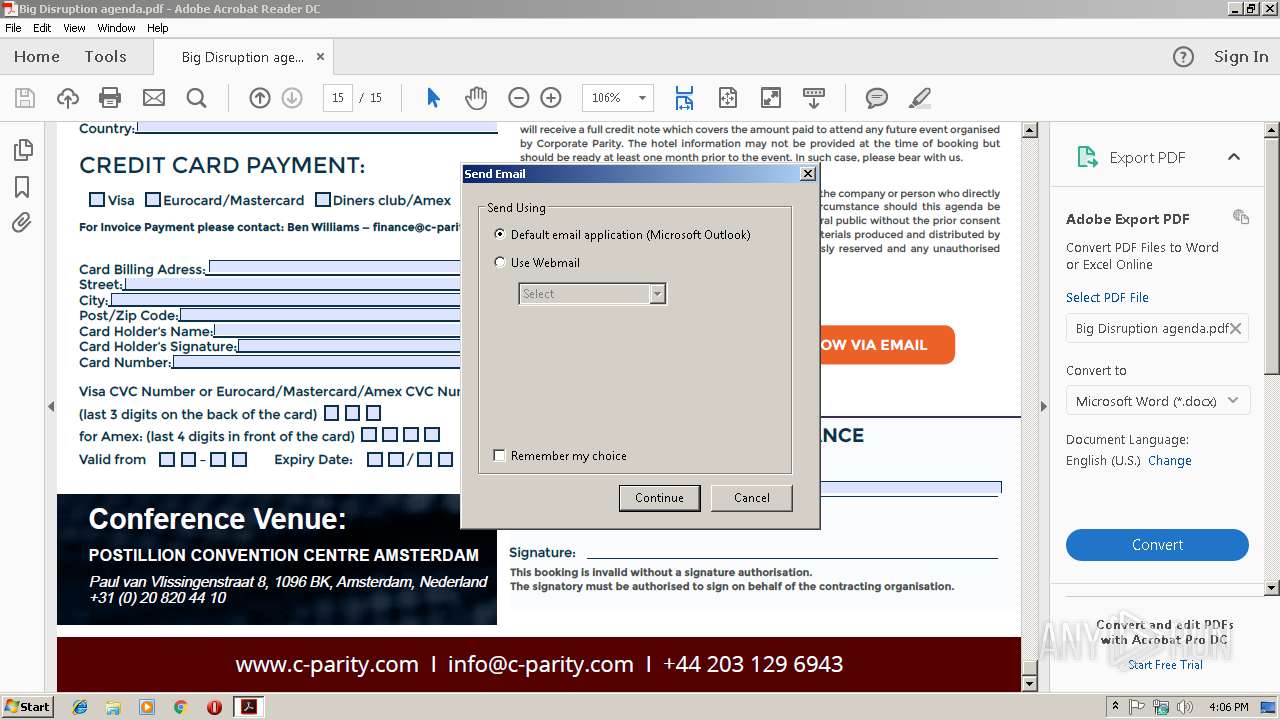Open the highlight pen tool
This screenshot has width=1280, height=720.
919,98
